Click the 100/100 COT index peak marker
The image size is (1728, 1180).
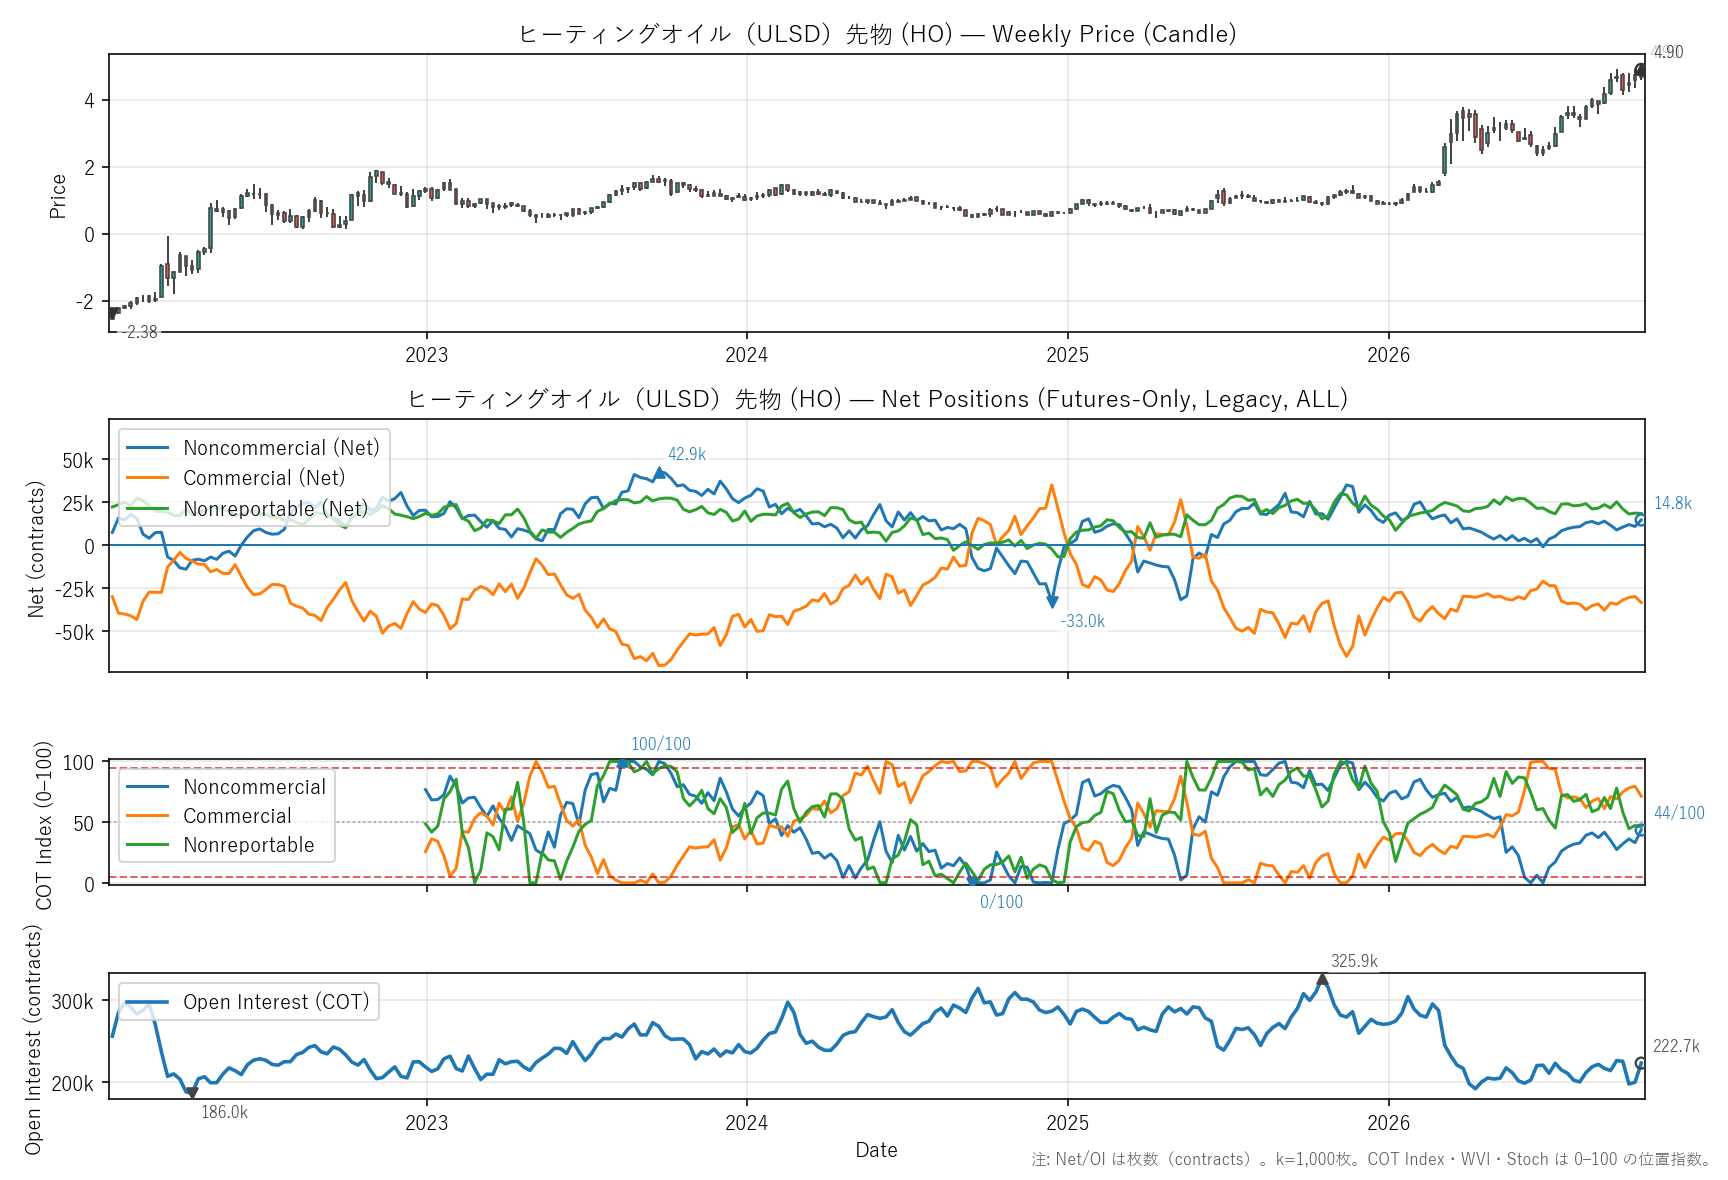(x=623, y=762)
